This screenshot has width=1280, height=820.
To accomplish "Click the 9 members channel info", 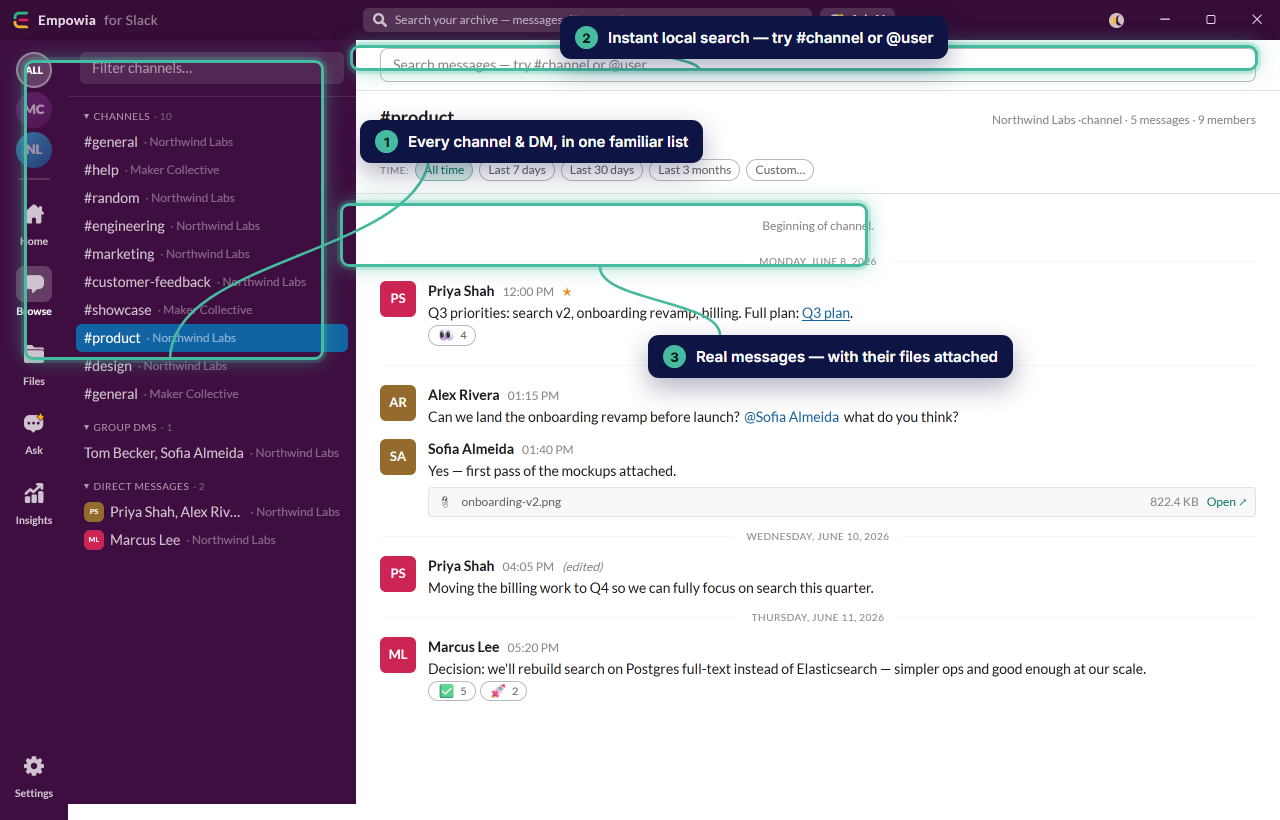I will 1226,120.
